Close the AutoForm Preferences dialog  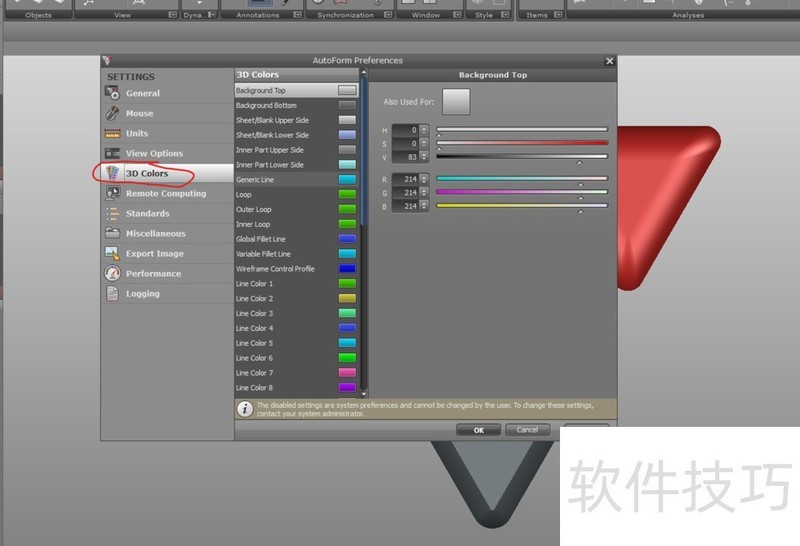click(x=609, y=61)
